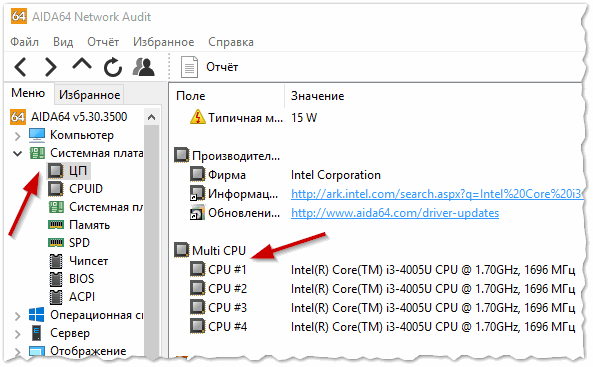
Task: Open the ark.intel.com product information link
Action: coord(437,194)
